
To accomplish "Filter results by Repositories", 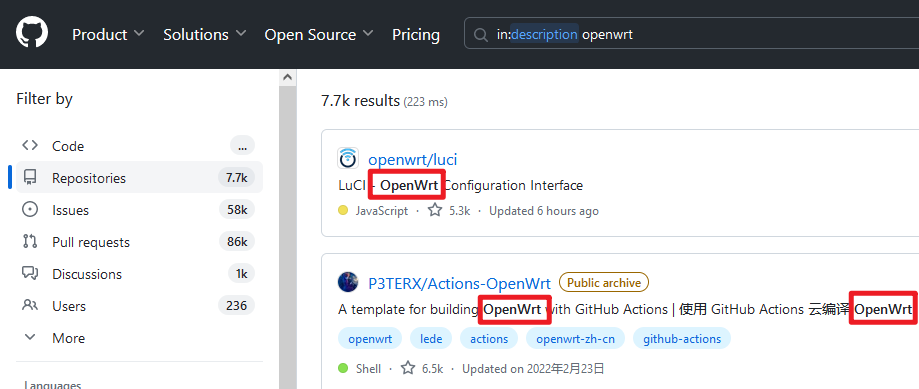I will coord(139,178).
